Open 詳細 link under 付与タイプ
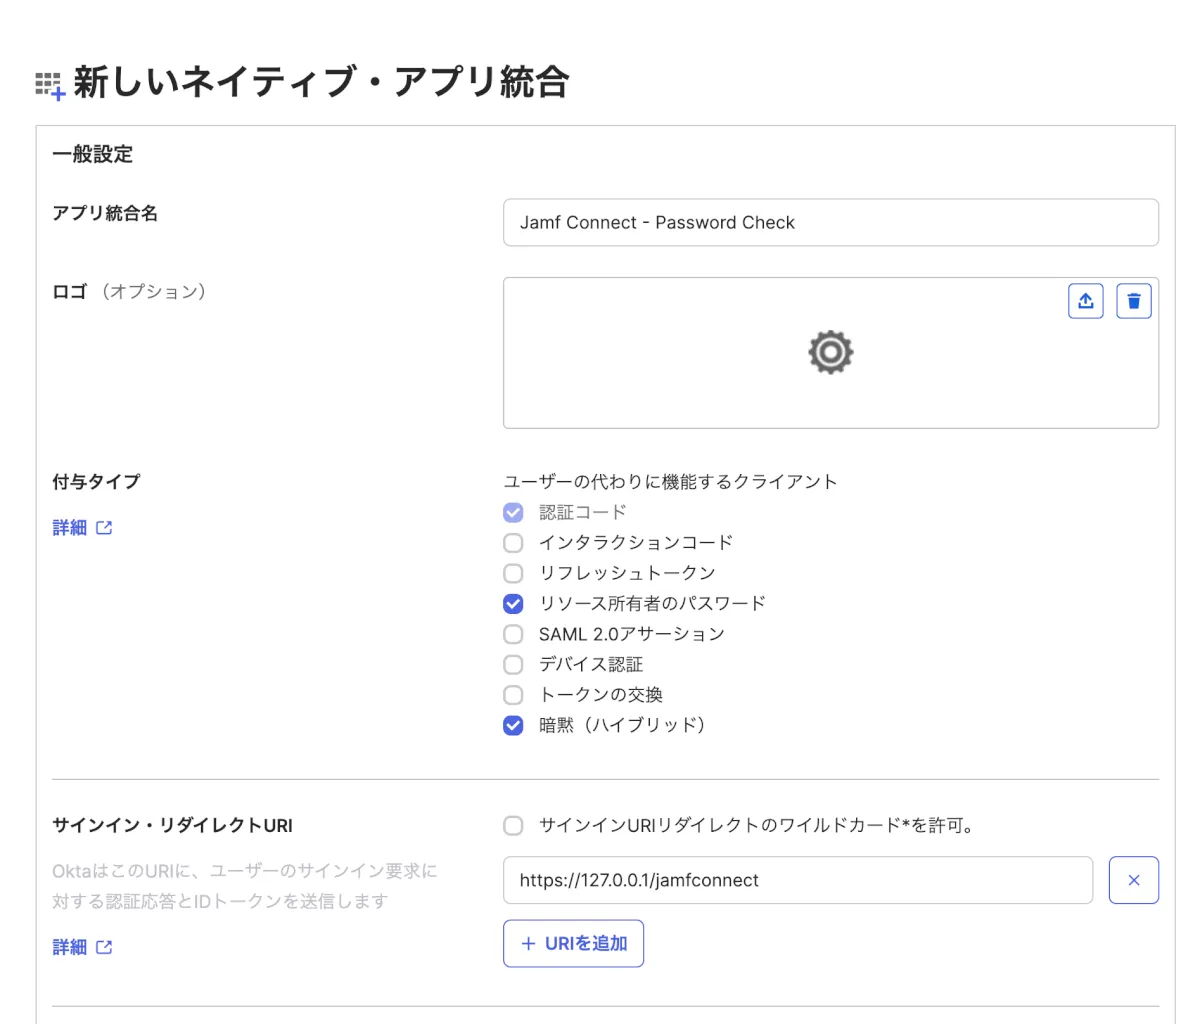 70,528
